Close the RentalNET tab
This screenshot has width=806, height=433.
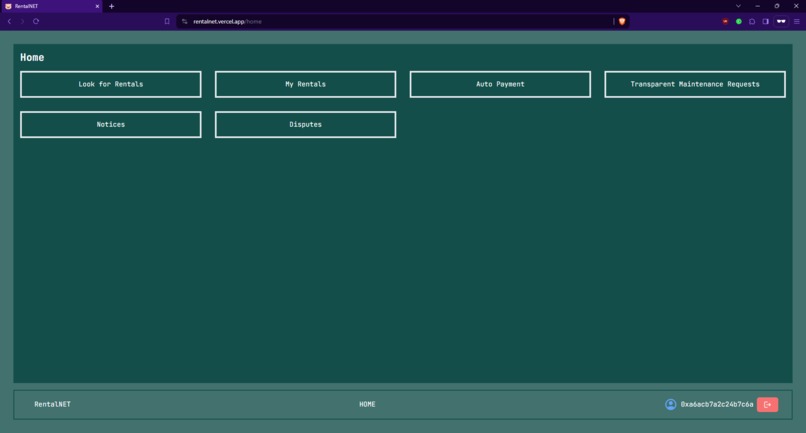(x=97, y=6)
